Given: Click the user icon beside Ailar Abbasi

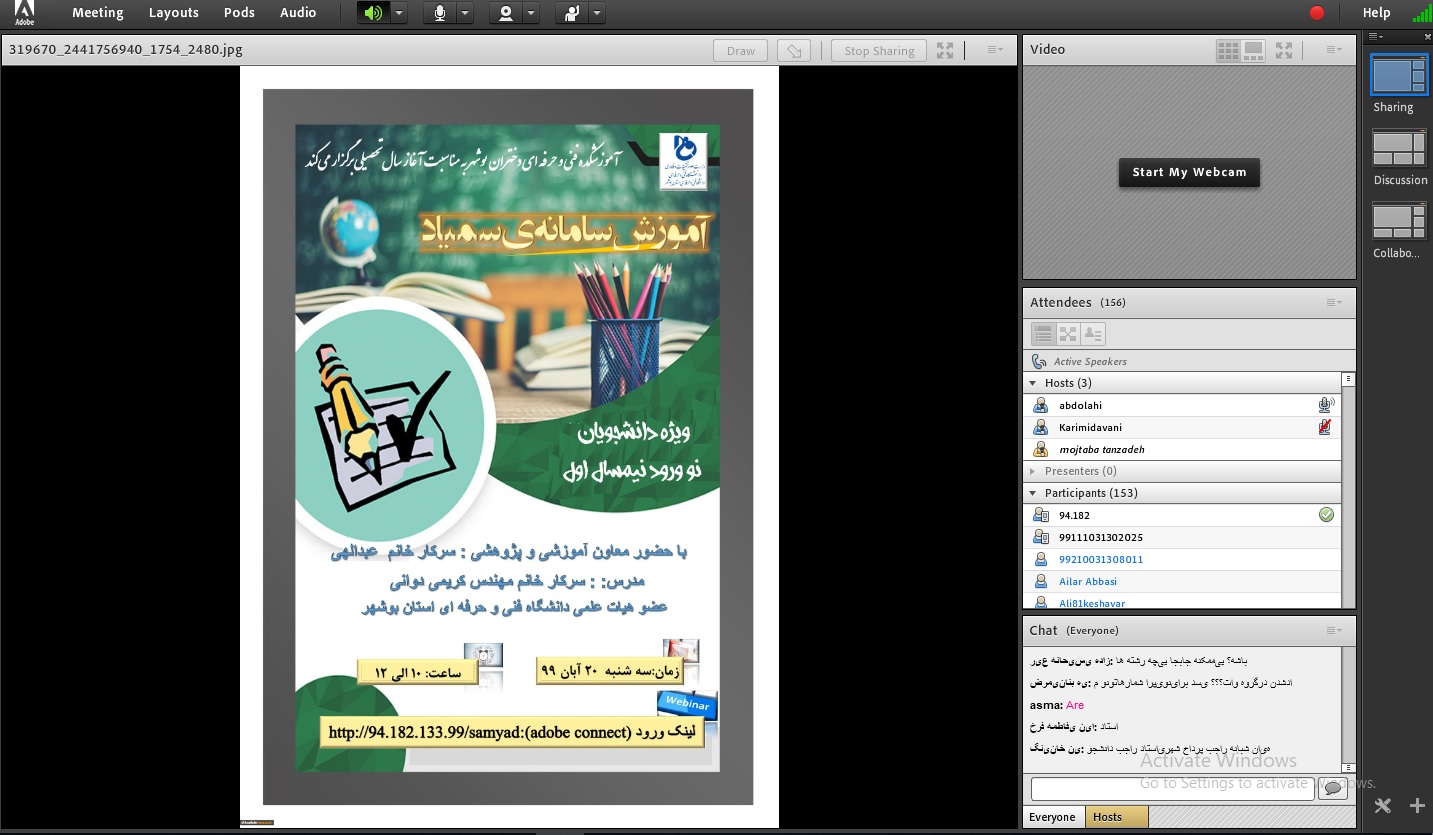Looking at the screenshot, I should (x=1040, y=581).
